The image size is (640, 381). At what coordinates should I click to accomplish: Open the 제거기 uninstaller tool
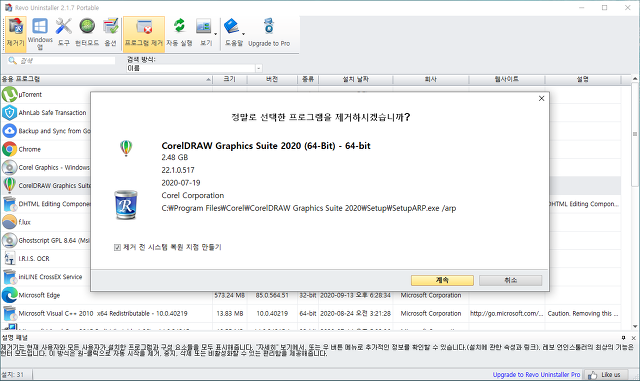point(16,34)
